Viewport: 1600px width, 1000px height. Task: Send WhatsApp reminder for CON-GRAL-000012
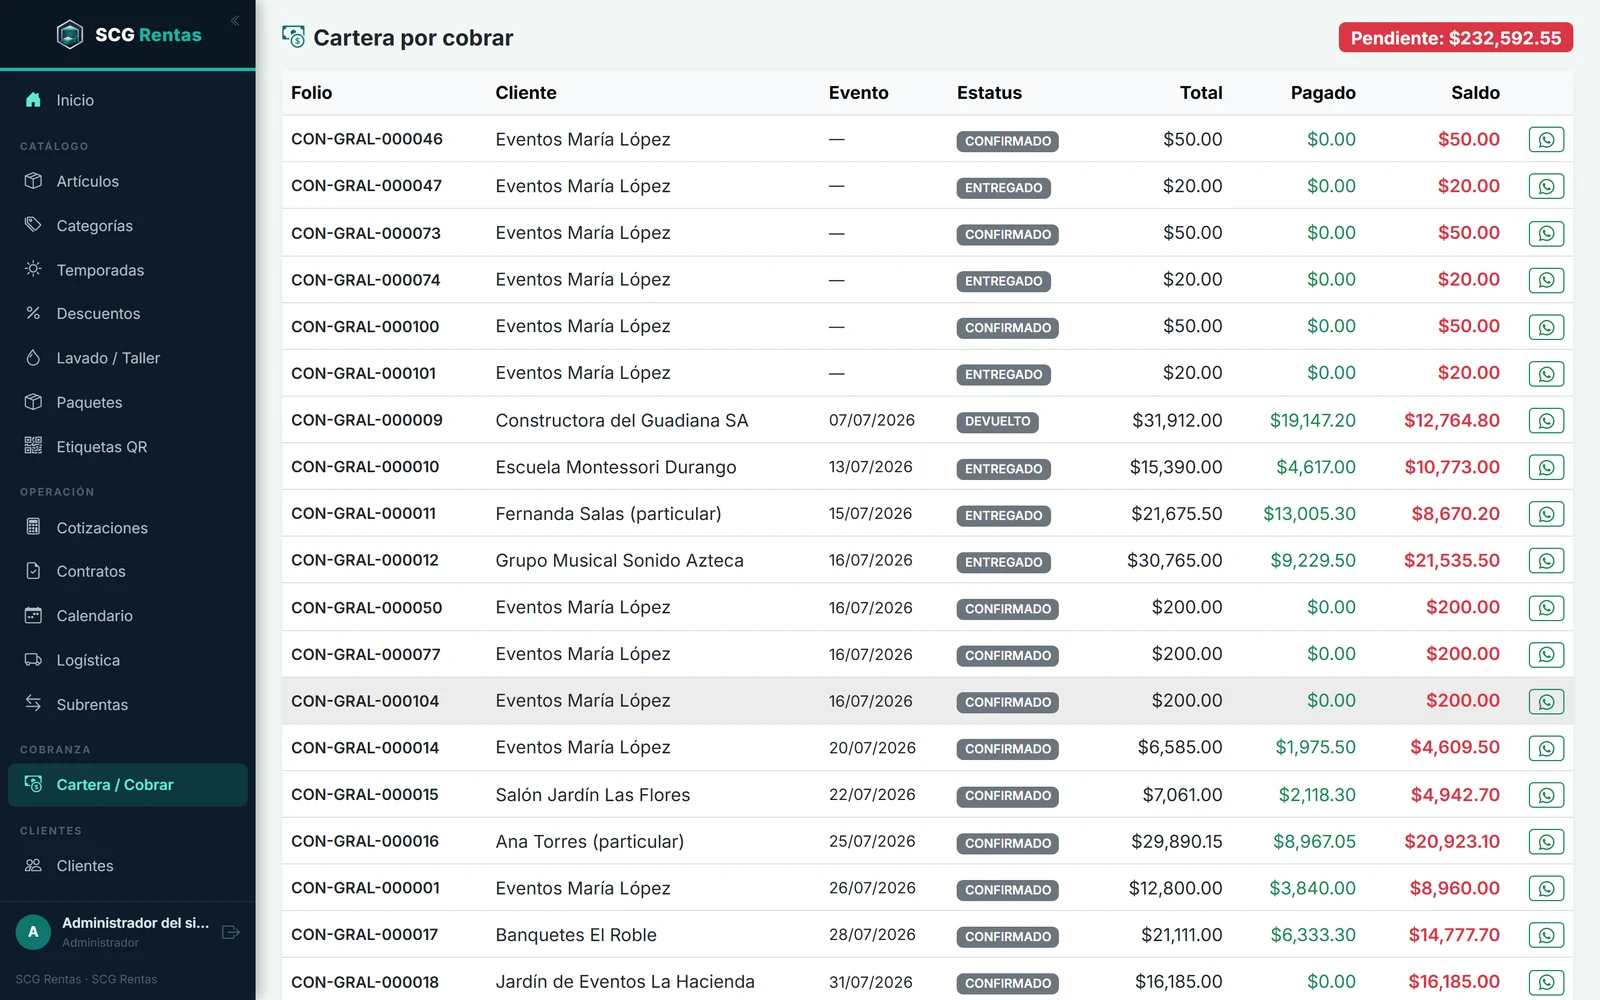pos(1546,561)
